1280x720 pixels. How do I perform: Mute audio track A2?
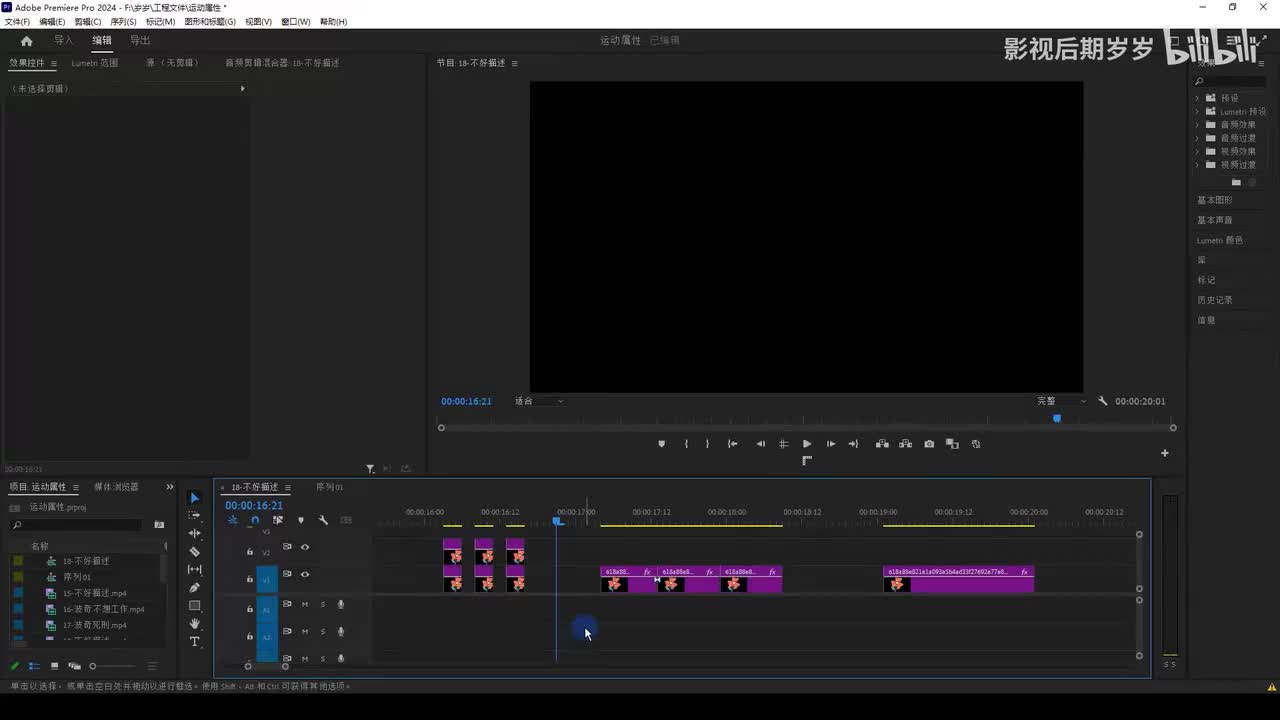[305, 631]
